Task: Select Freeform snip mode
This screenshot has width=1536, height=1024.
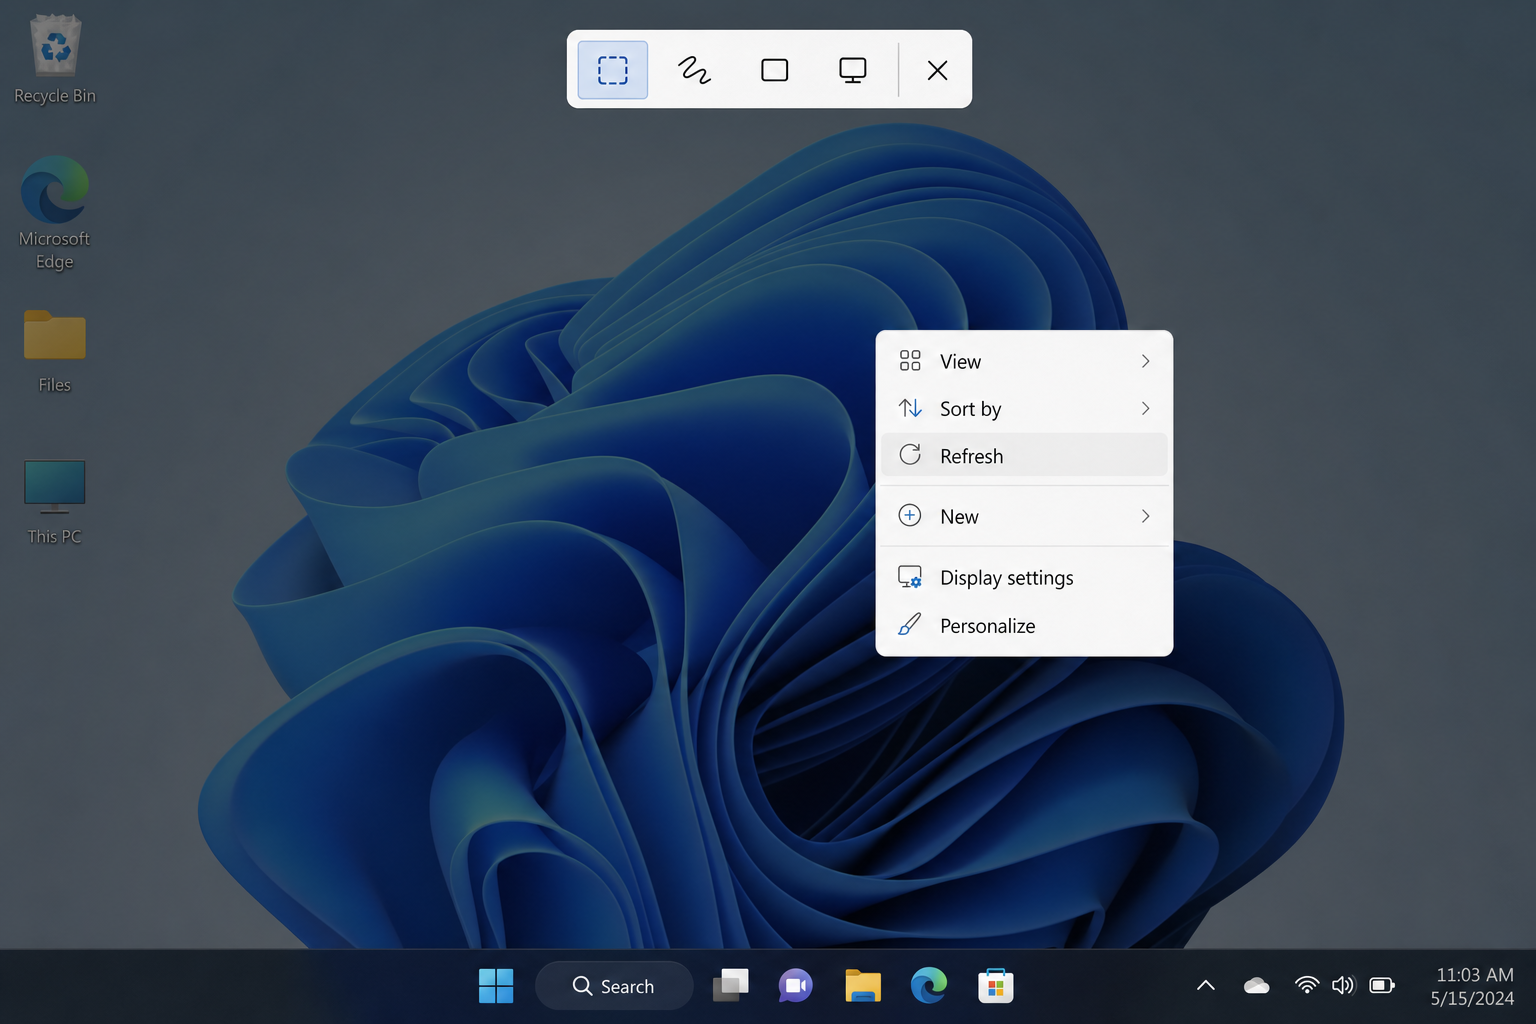Action: point(694,70)
